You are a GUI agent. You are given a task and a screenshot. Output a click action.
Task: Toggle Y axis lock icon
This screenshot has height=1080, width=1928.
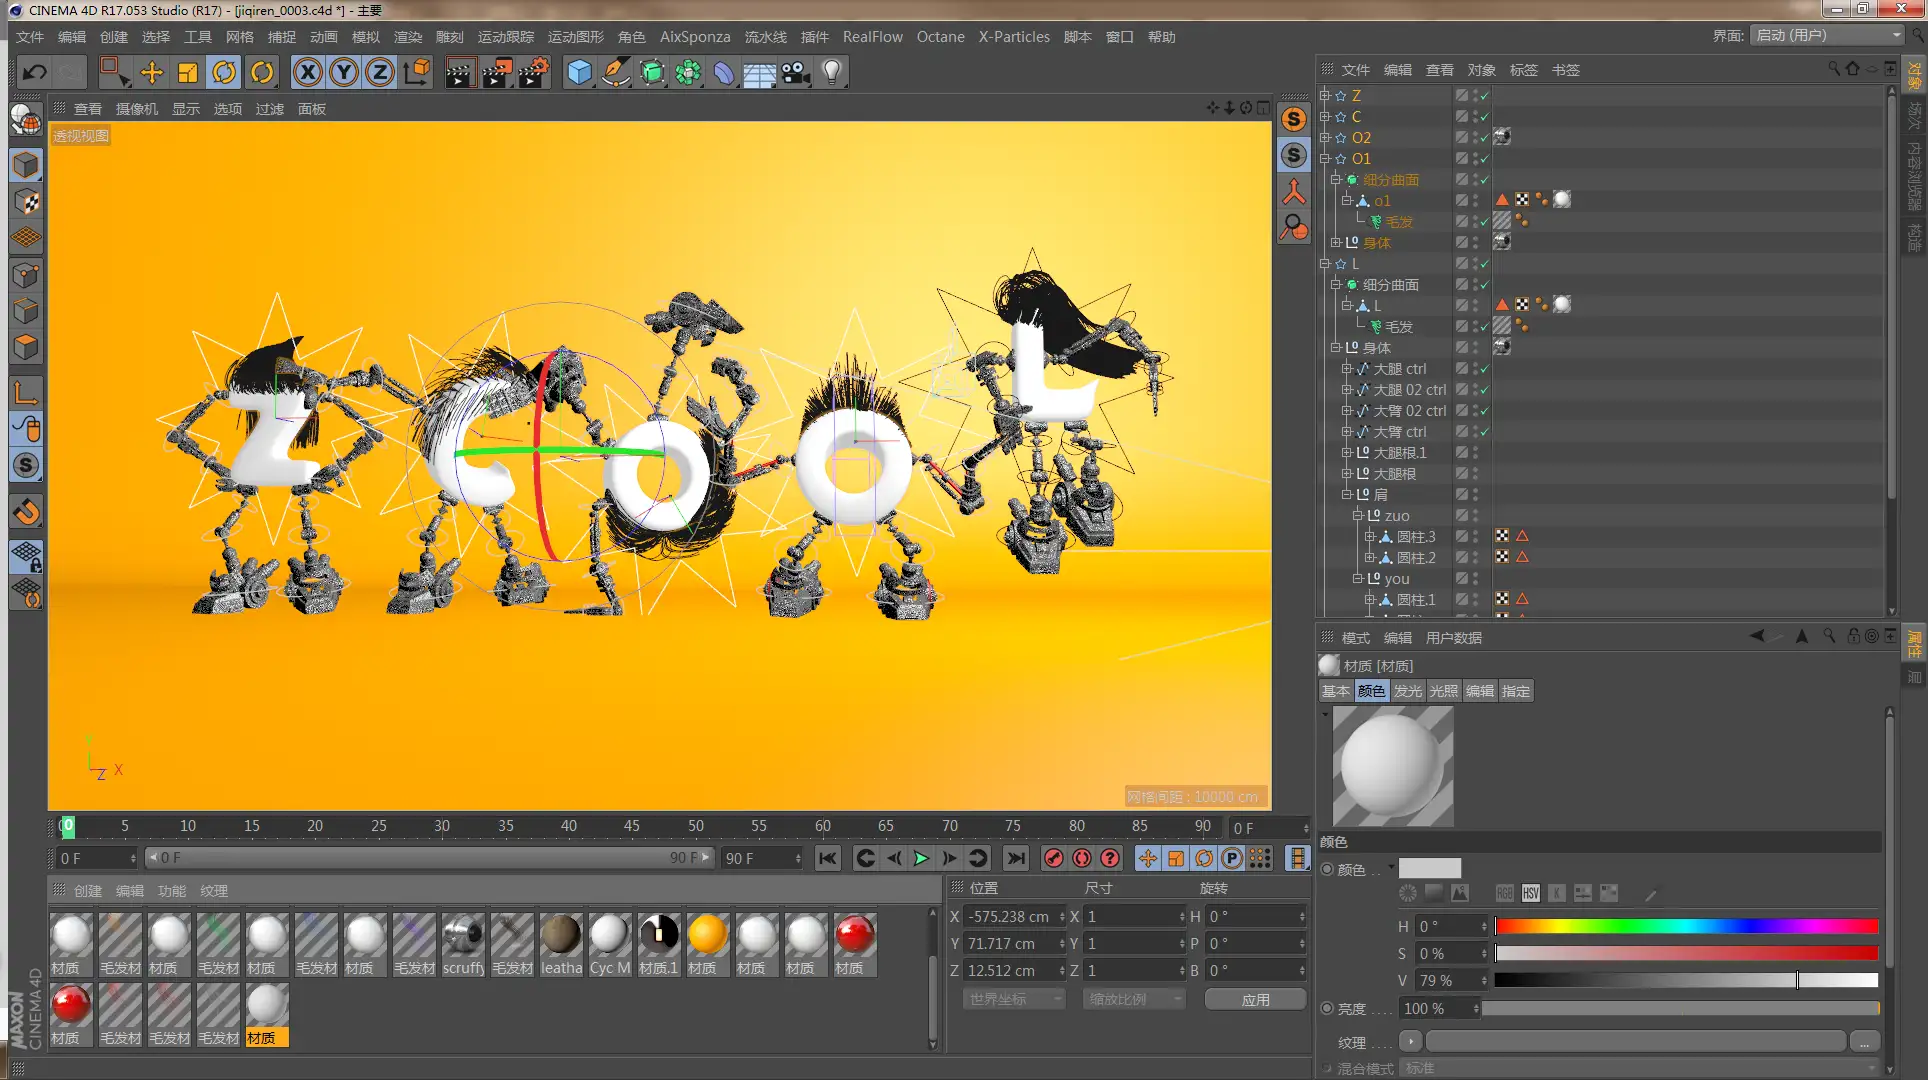pyautogui.click(x=344, y=72)
